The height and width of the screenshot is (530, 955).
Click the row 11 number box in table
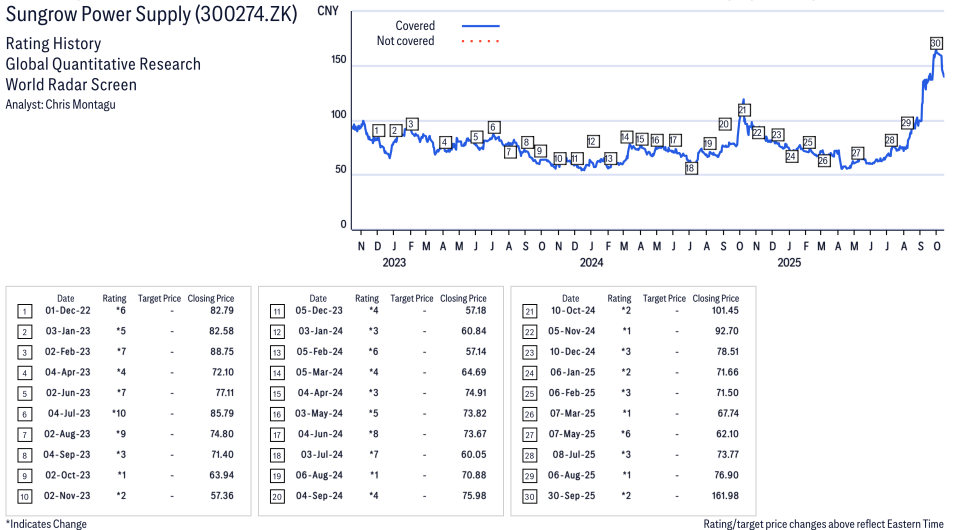tap(277, 311)
